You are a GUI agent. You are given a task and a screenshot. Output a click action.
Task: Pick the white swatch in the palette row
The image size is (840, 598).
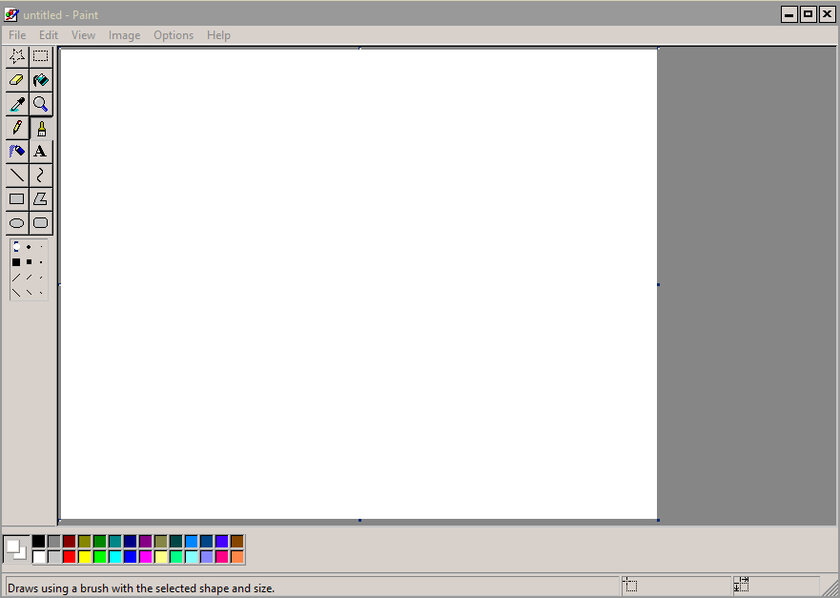click(39, 557)
